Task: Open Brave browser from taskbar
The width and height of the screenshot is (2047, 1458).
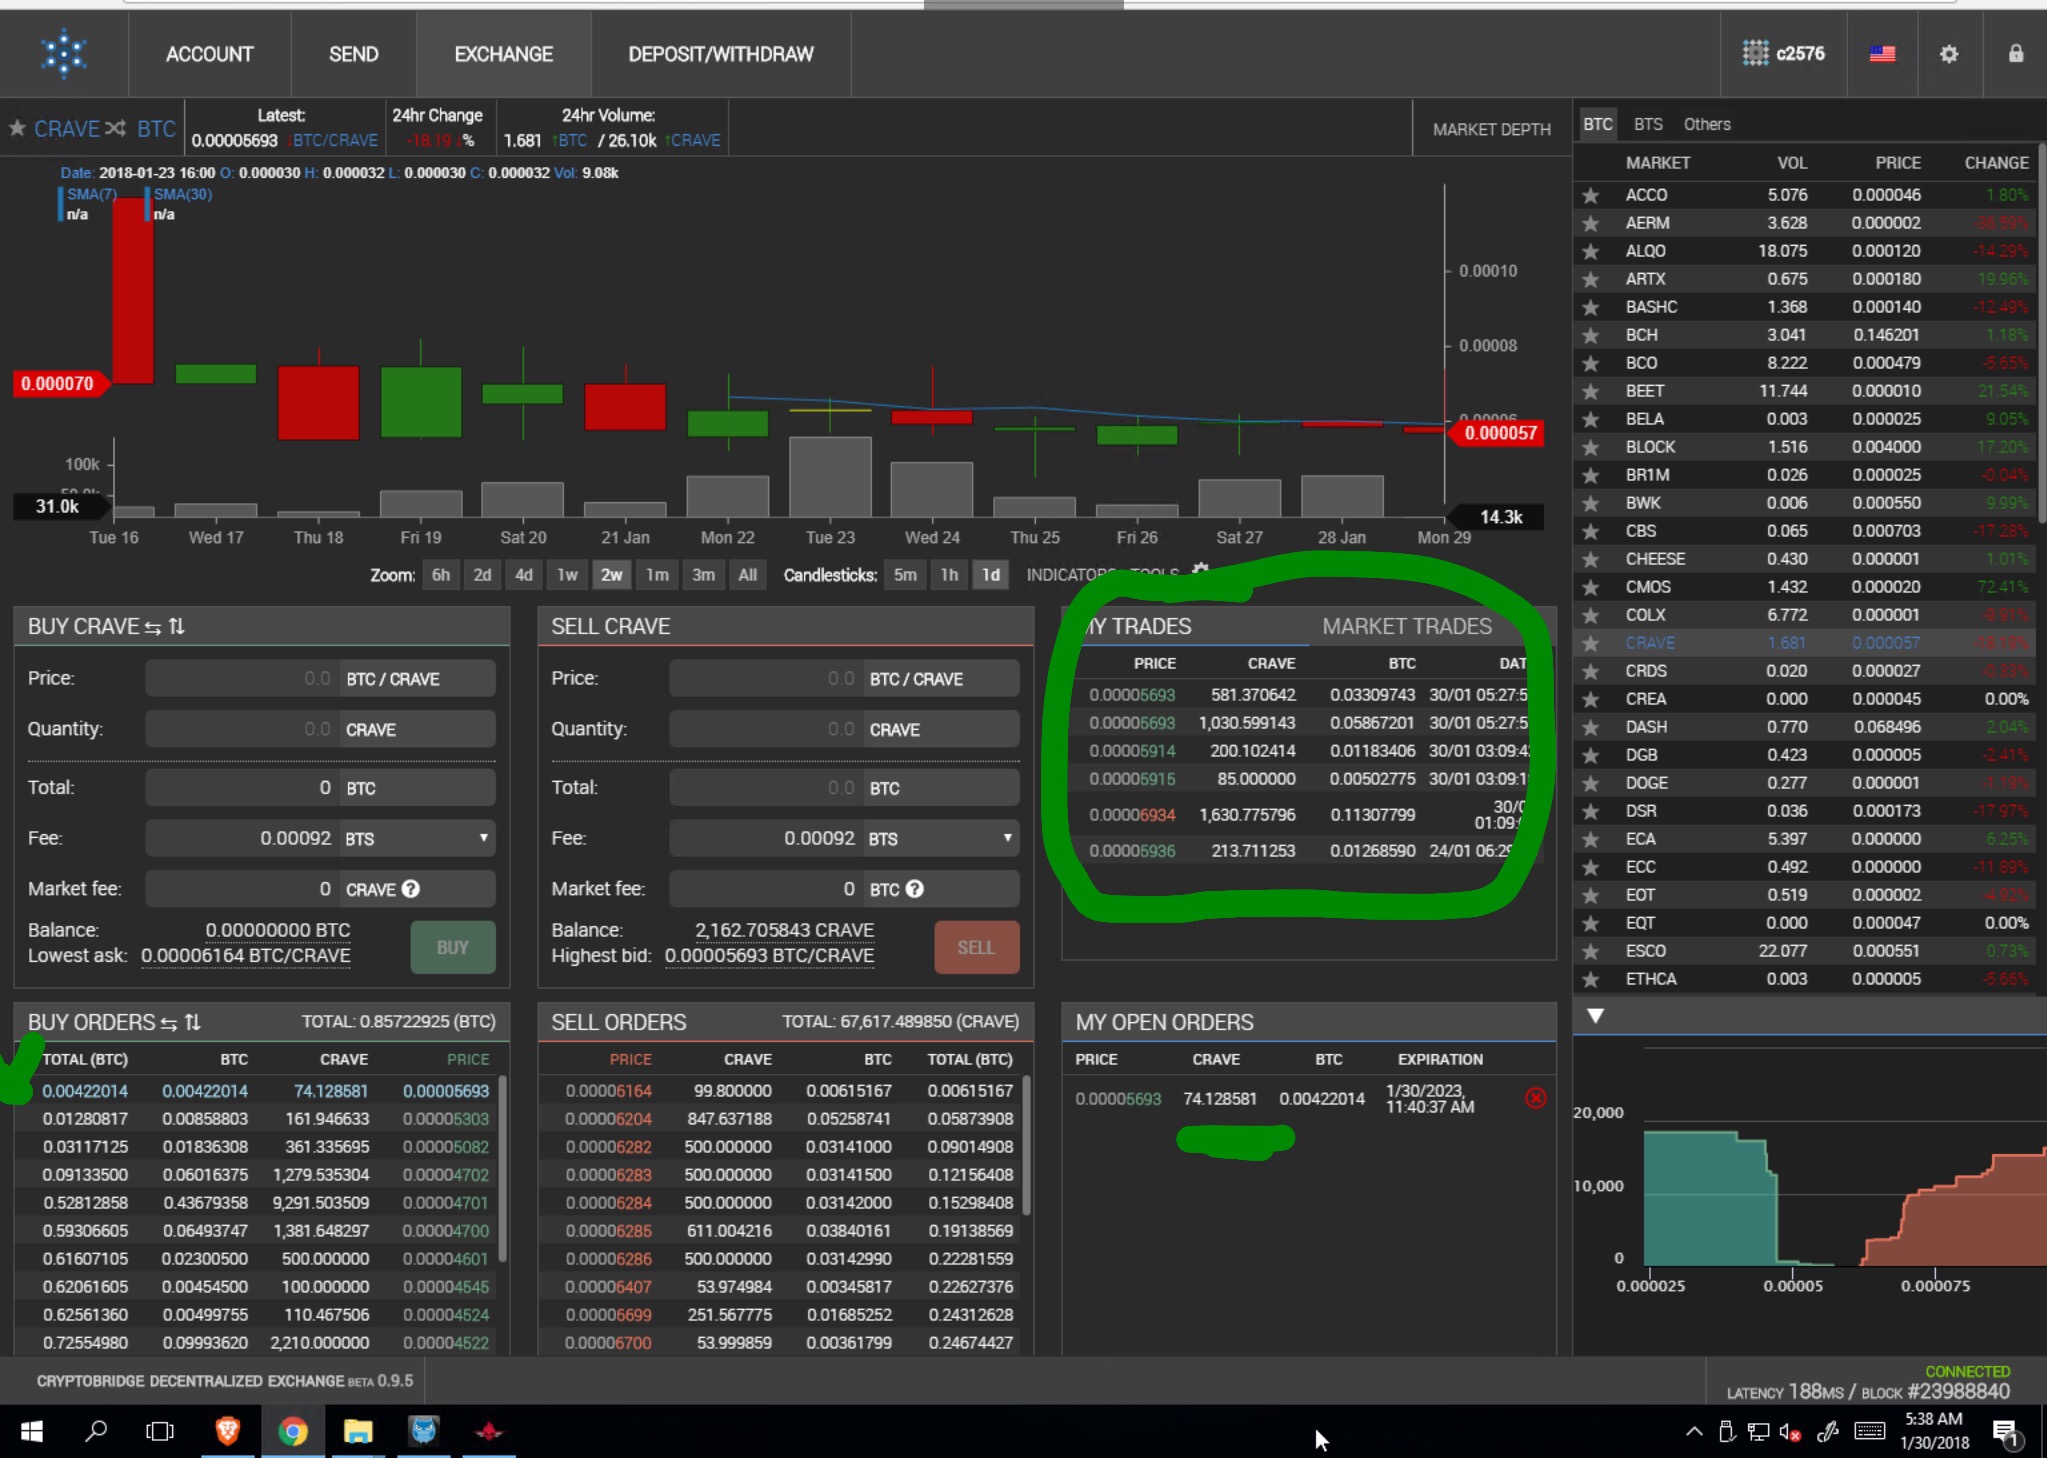Action: pos(227,1432)
